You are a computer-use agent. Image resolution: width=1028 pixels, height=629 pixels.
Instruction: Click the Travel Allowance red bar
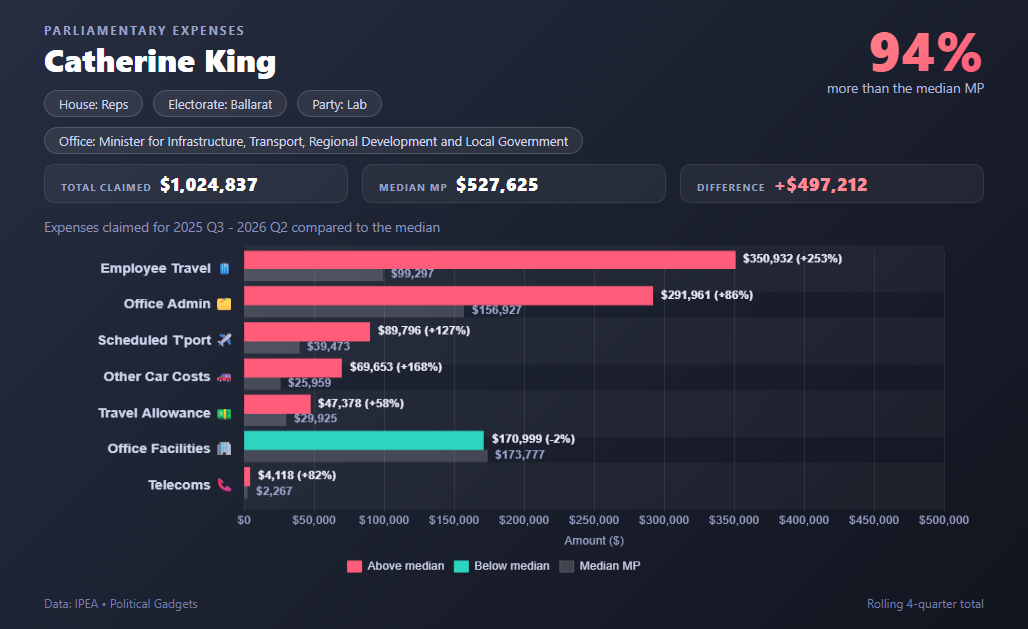coord(277,404)
